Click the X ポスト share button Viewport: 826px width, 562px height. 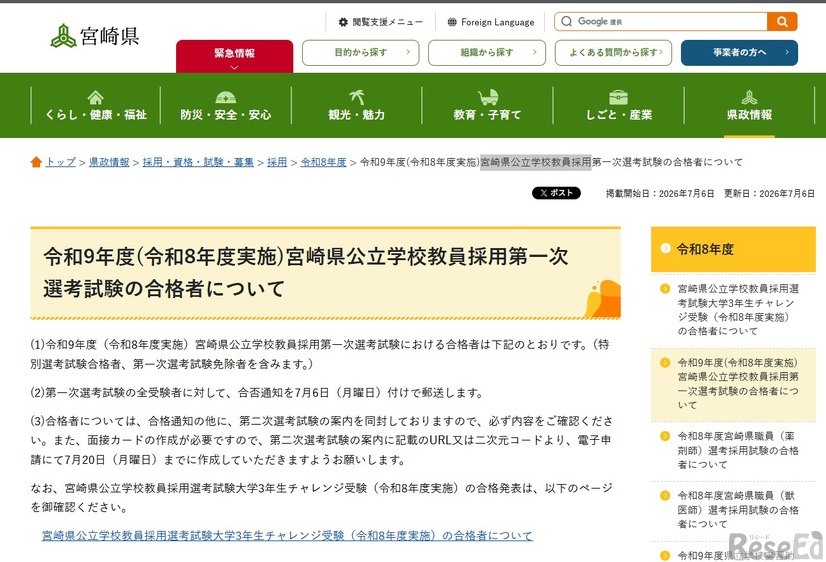[x=556, y=193]
